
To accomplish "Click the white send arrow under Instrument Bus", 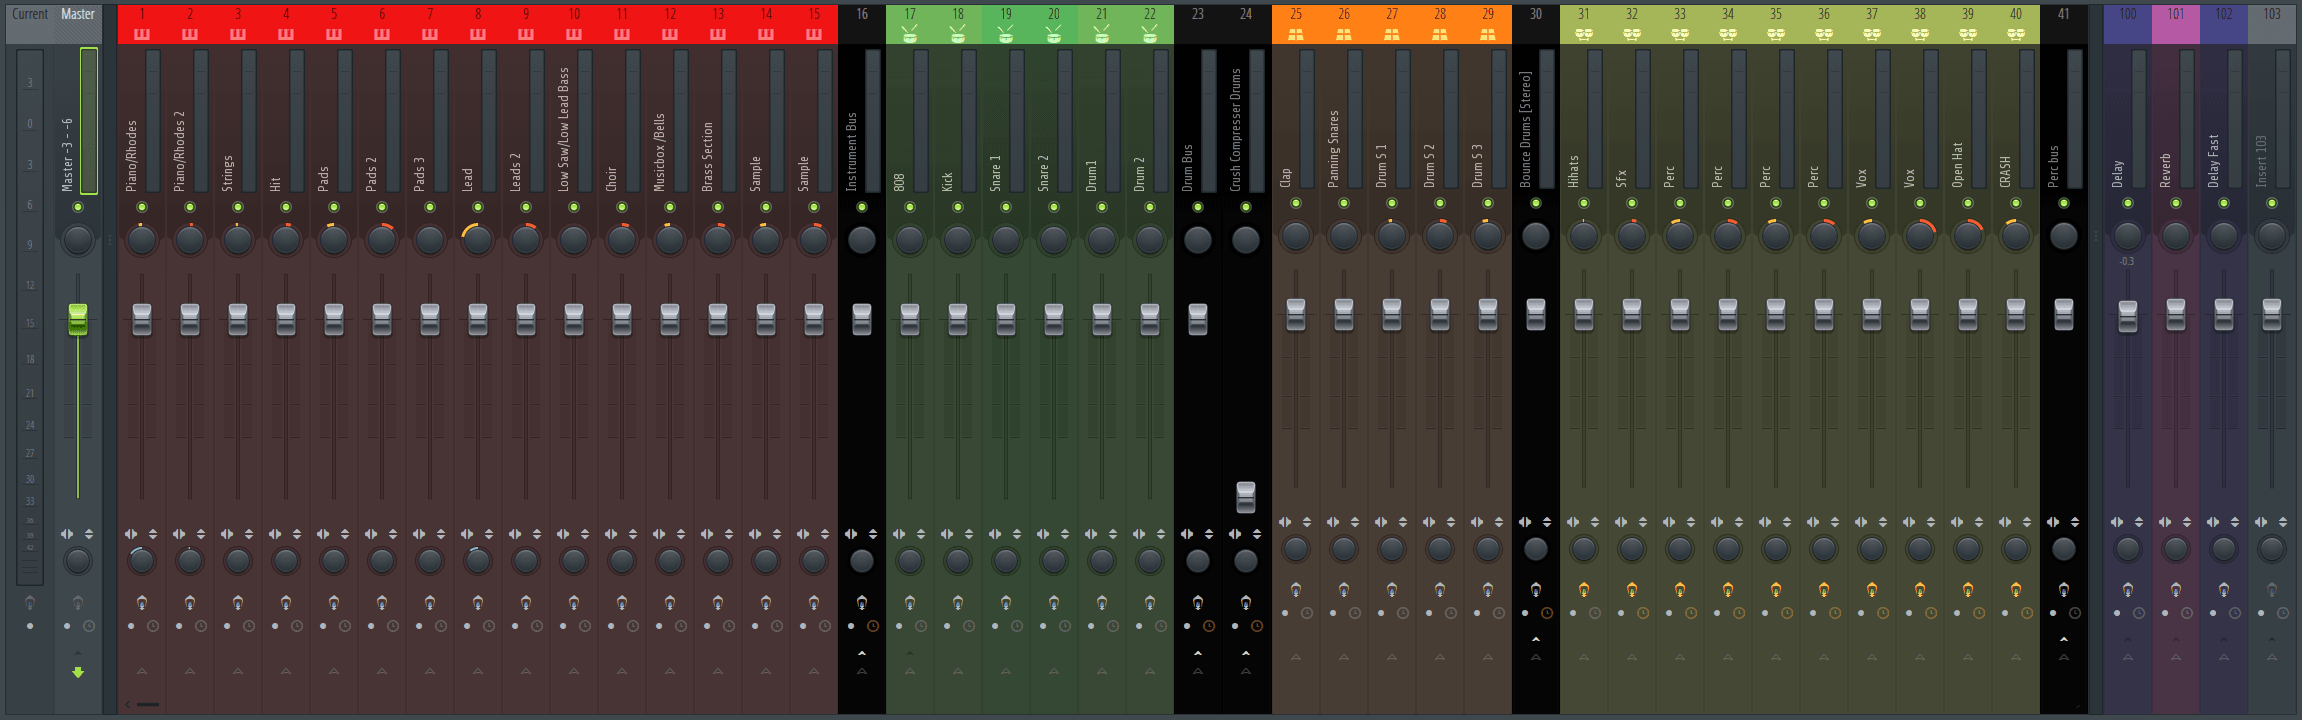I will click(862, 653).
